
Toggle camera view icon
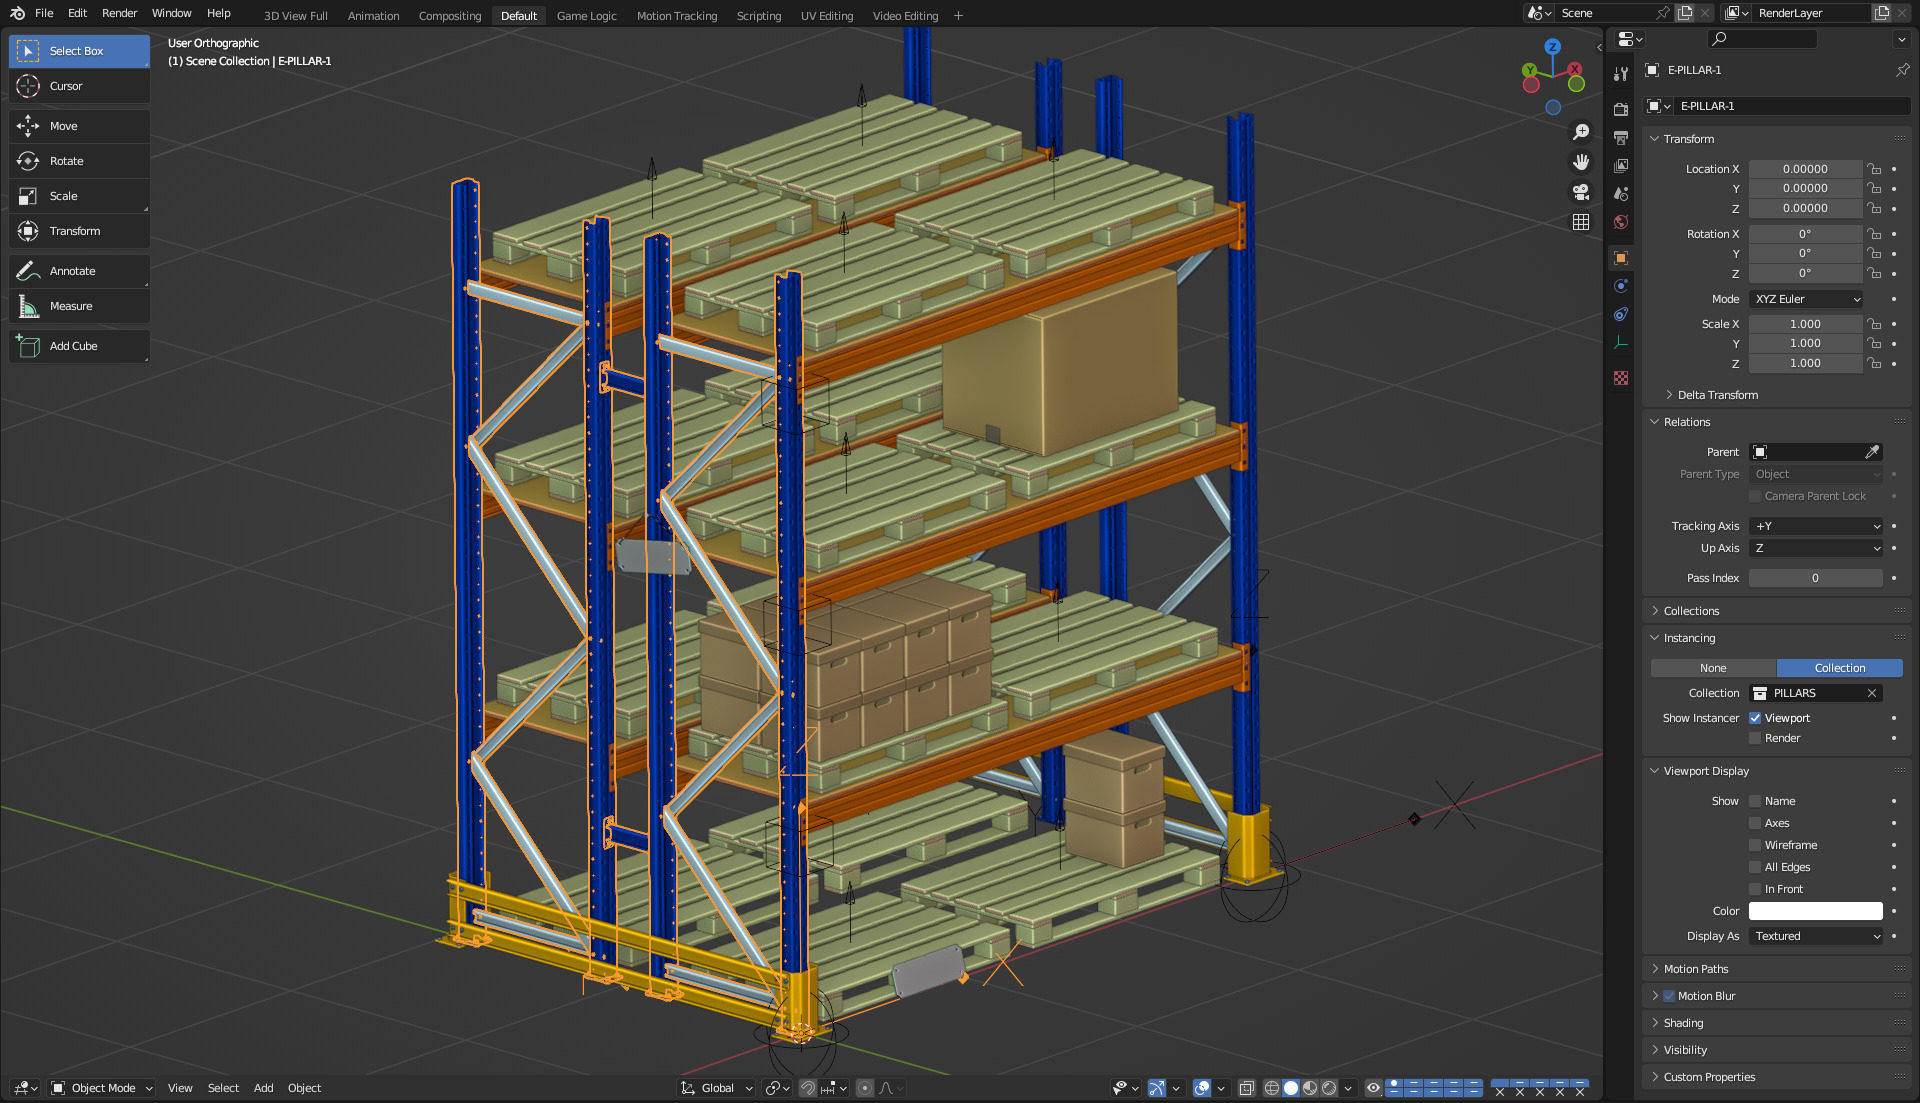click(1581, 192)
